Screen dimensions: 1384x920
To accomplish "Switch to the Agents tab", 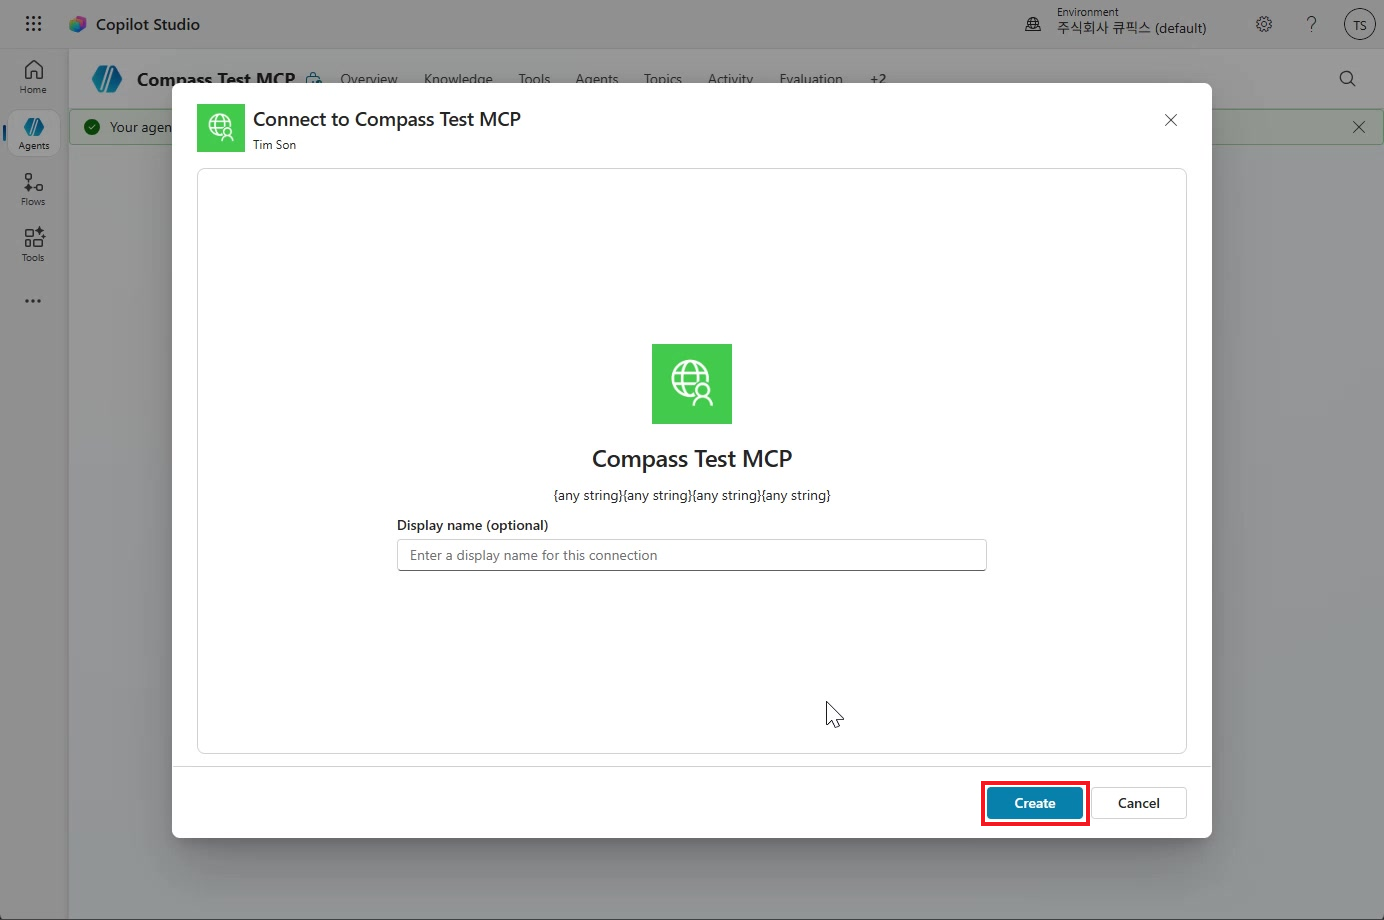I will tap(597, 79).
